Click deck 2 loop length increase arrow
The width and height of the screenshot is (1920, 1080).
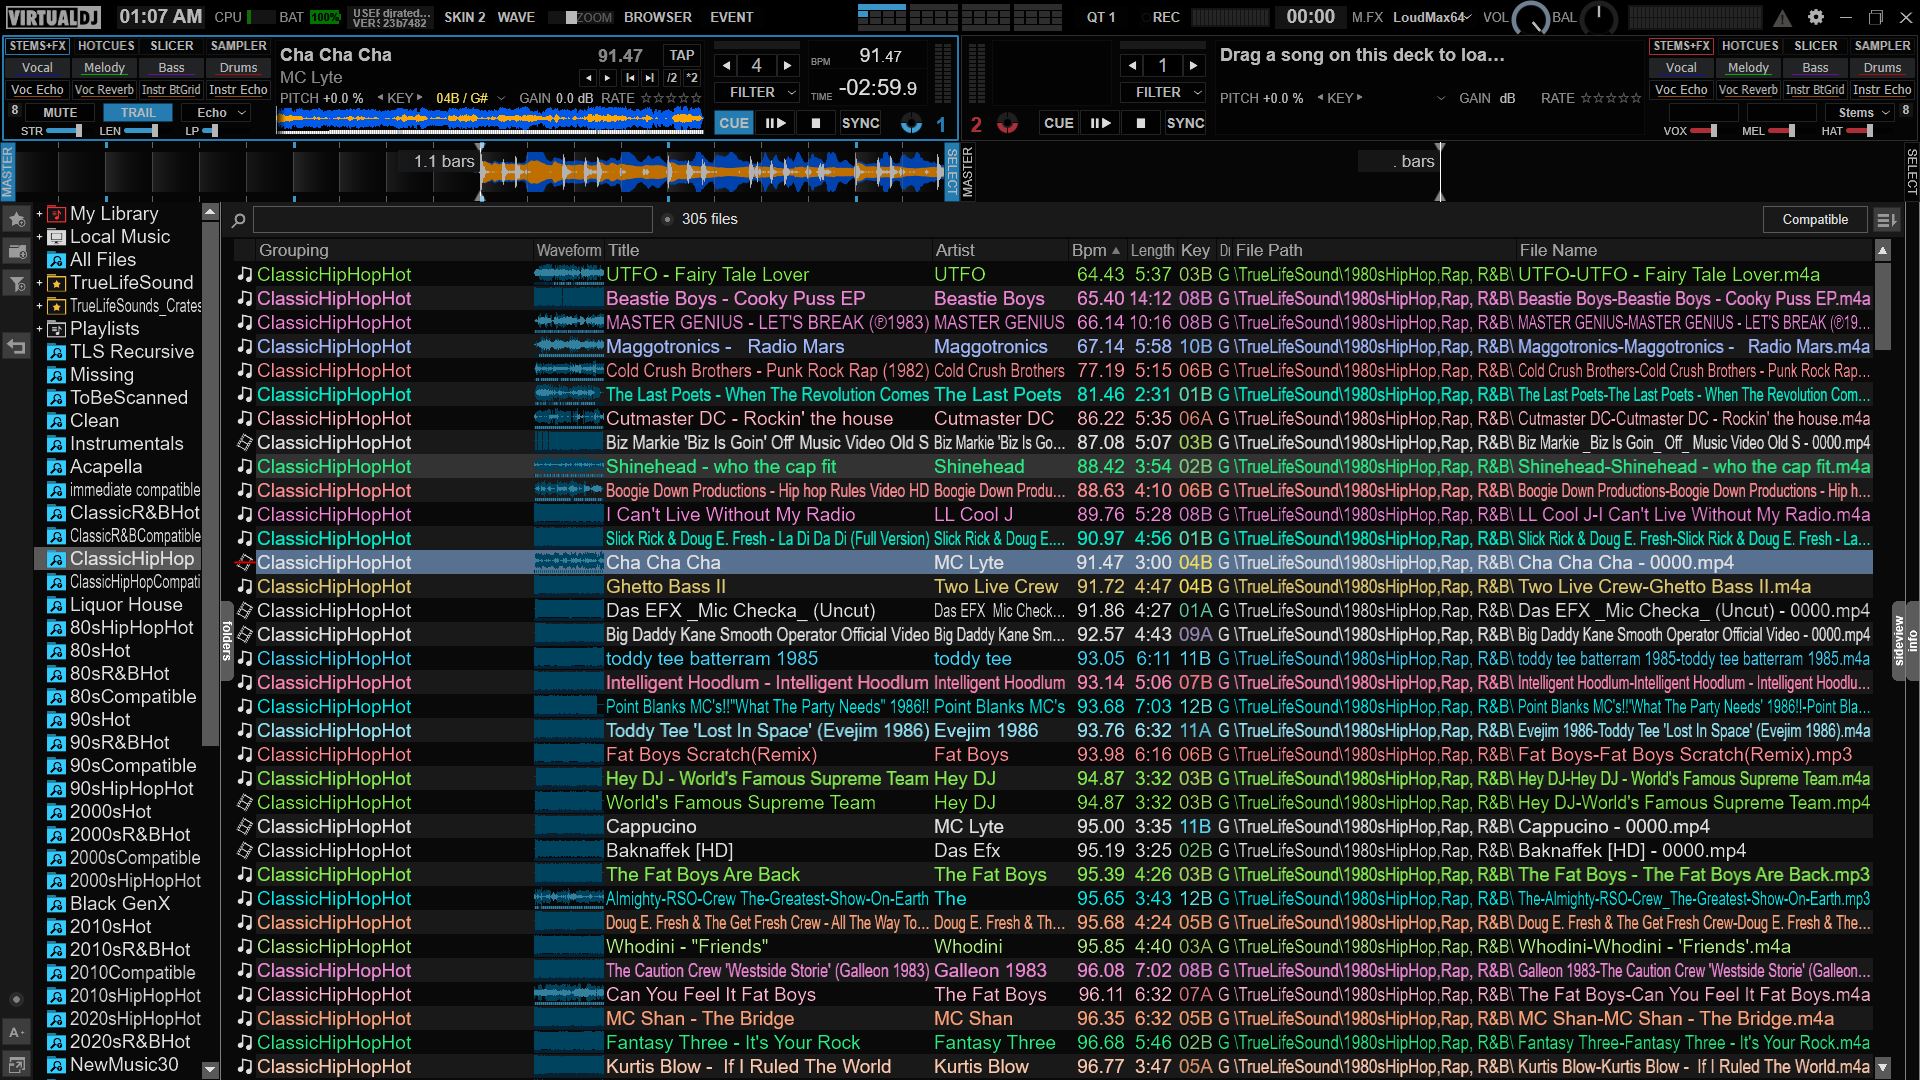point(1194,66)
